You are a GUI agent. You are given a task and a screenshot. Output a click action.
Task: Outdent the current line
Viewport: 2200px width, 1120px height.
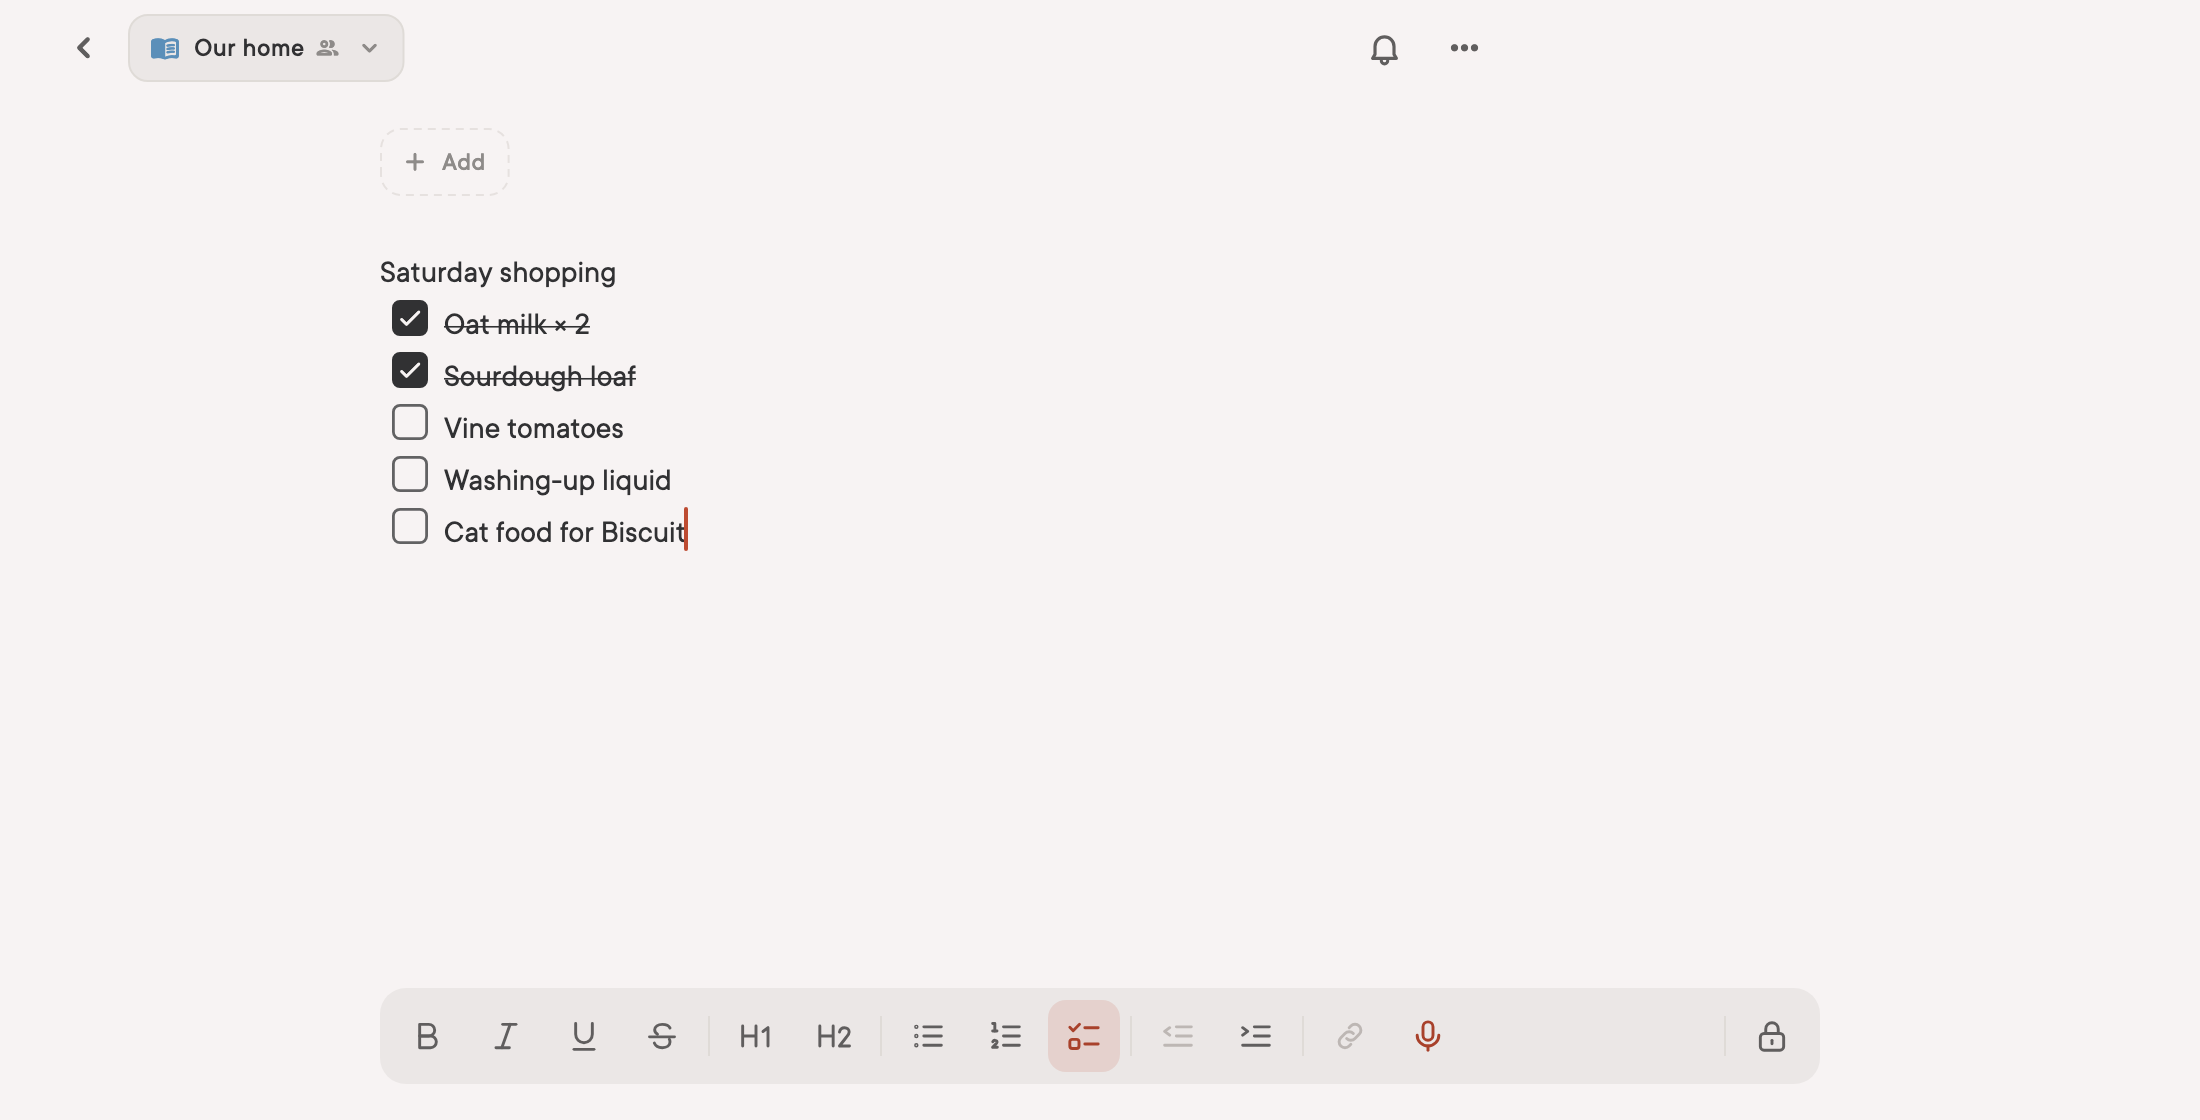(x=1178, y=1036)
